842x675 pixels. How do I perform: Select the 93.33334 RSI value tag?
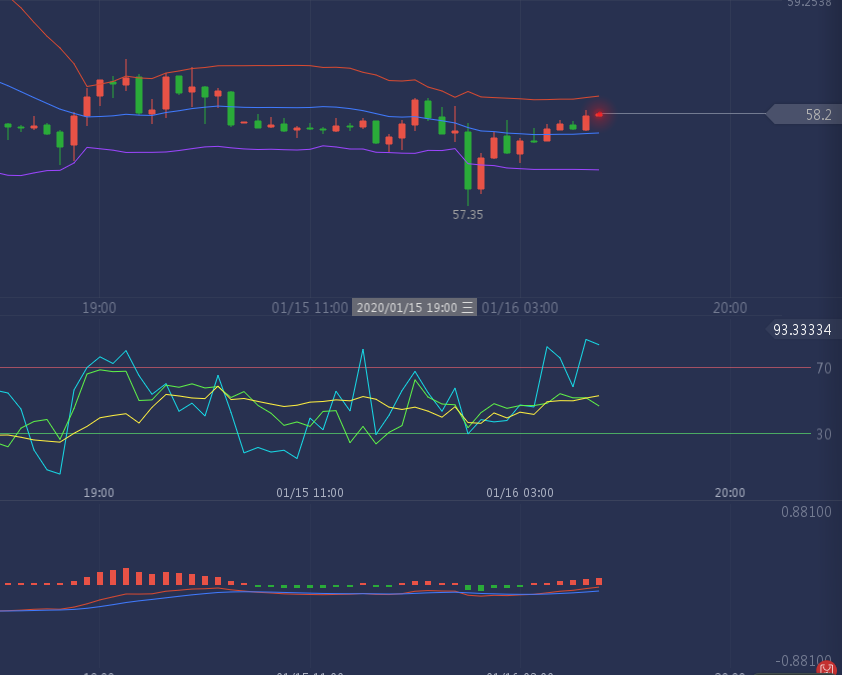pos(803,330)
